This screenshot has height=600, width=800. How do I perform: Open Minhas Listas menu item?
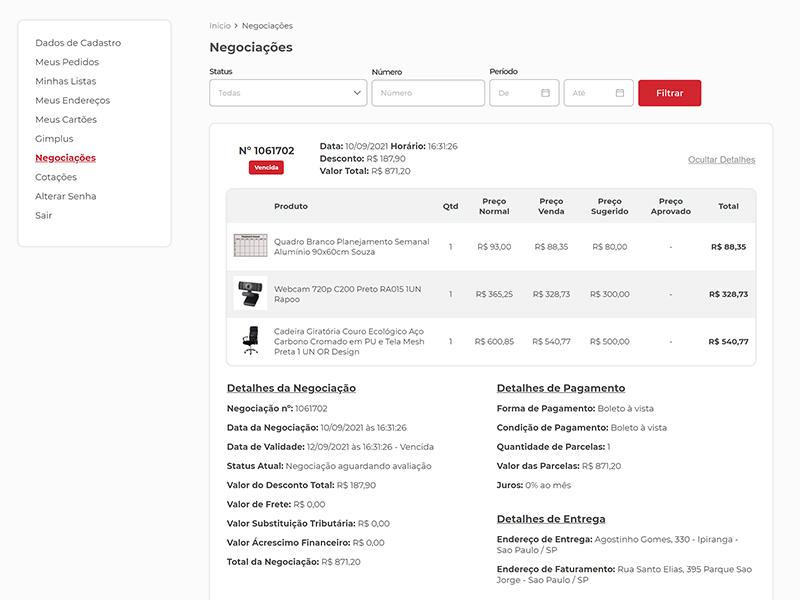click(x=67, y=81)
